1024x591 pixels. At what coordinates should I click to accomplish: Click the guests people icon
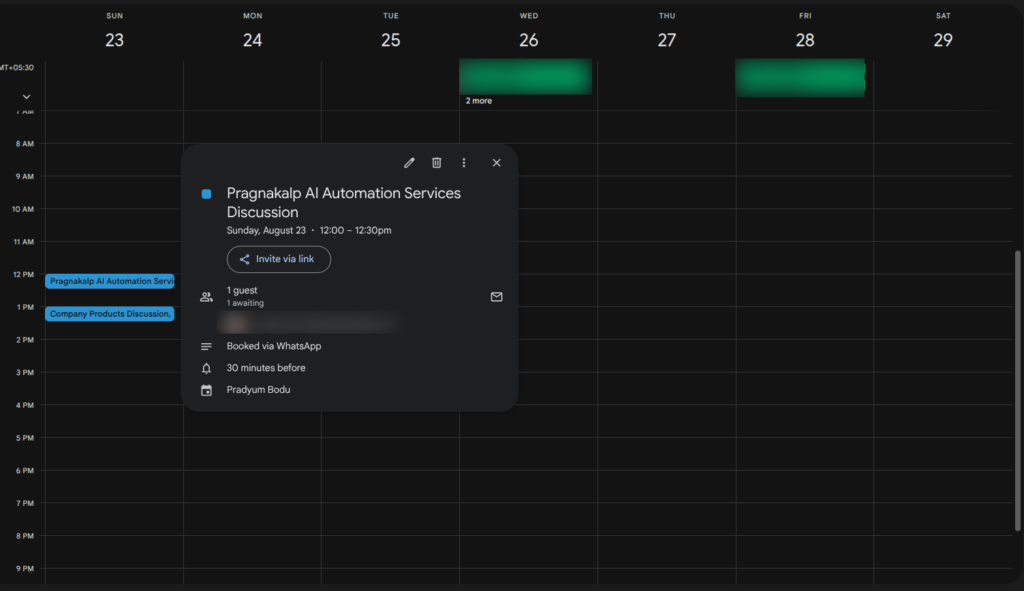(206, 297)
